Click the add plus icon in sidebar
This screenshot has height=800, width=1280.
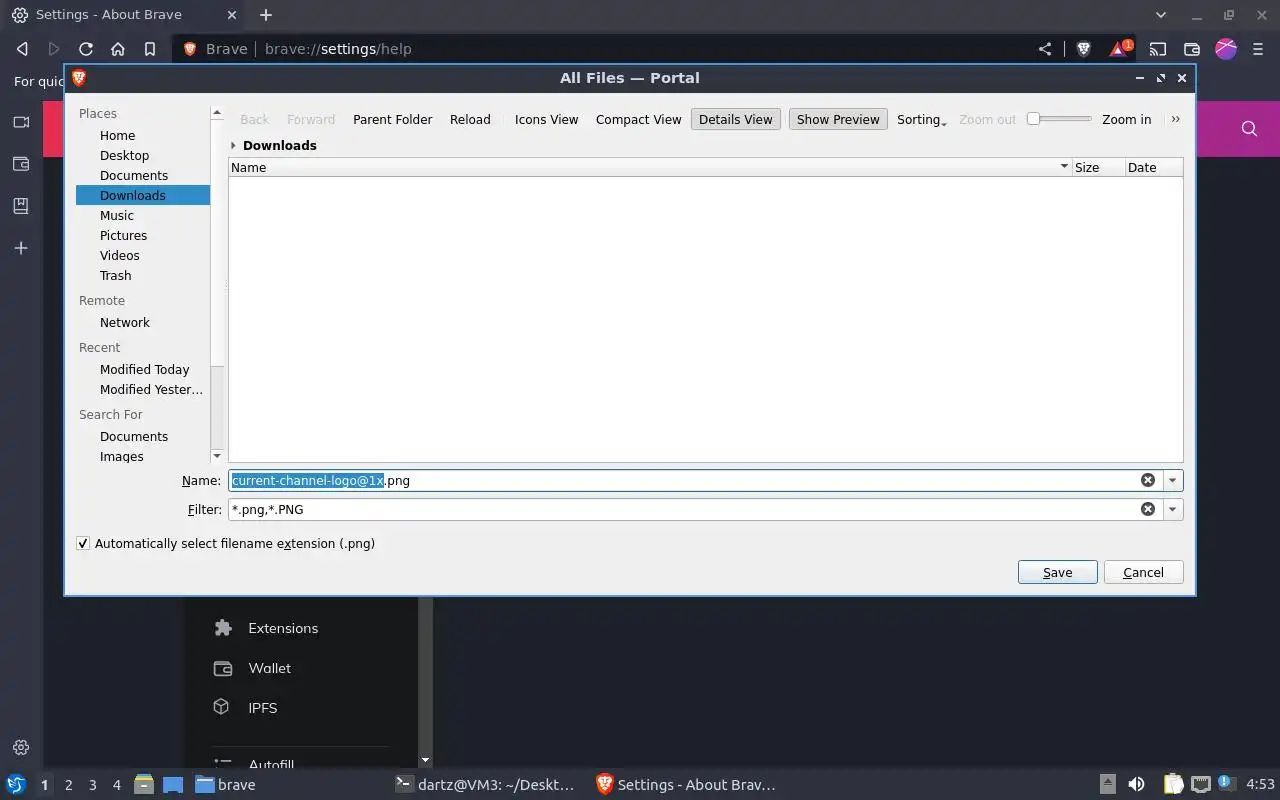click(x=21, y=248)
